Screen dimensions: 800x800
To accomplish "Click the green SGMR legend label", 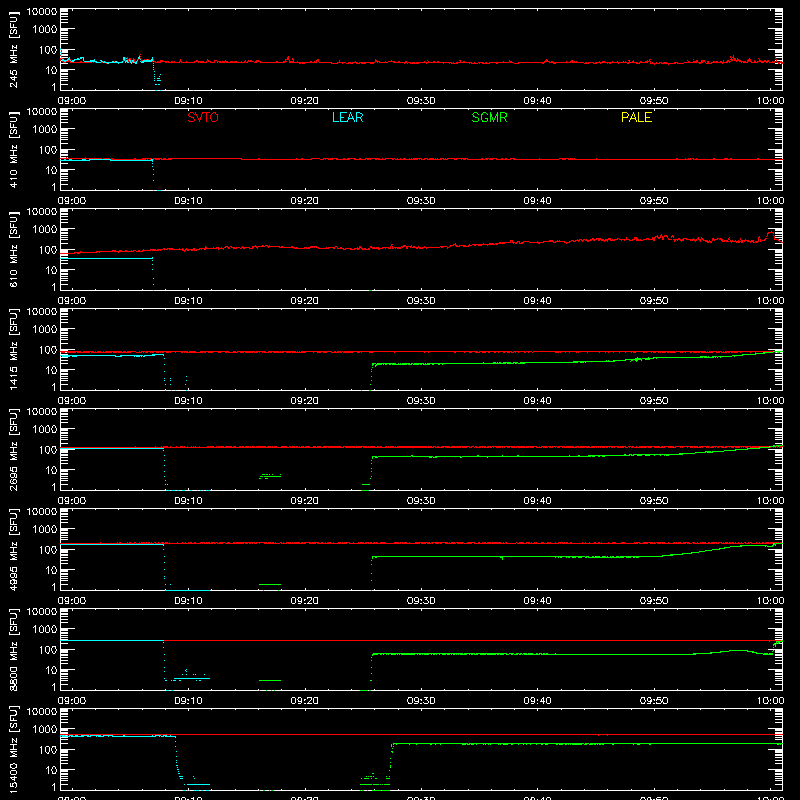I will coord(489,117).
